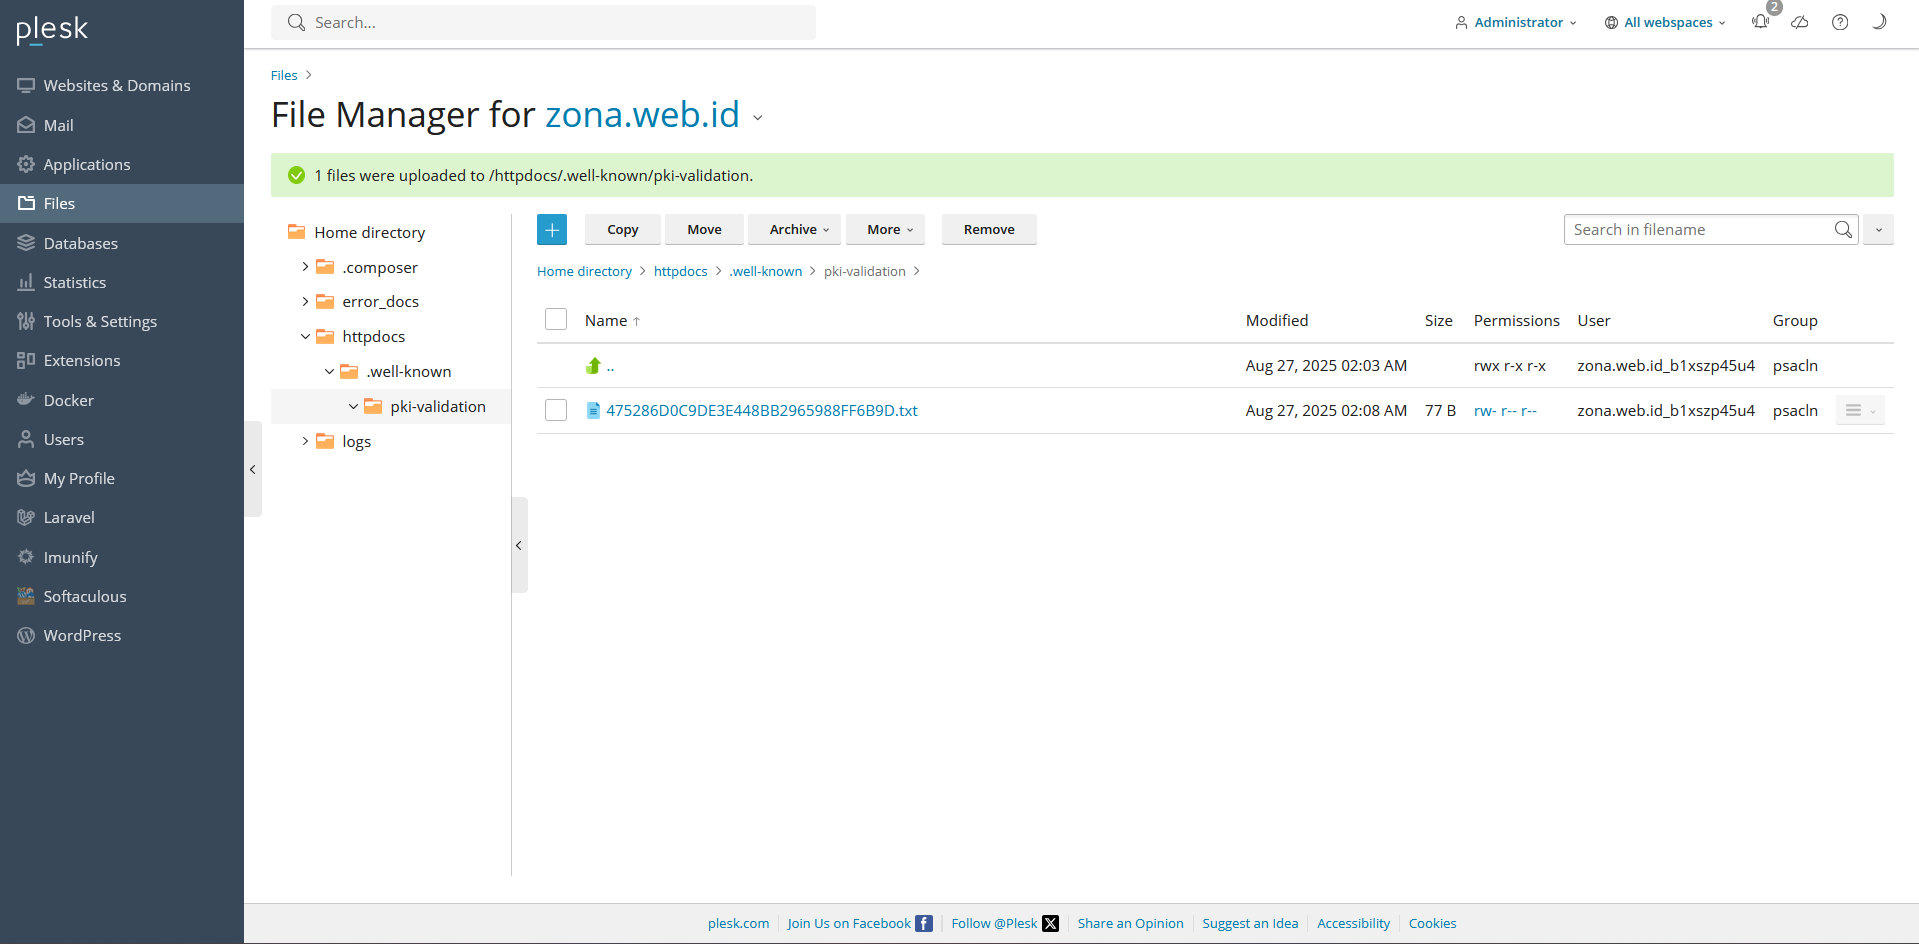Collapse the left sidebar with arrow handle
Viewport: 1919px width, 944px height.
click(x=253, y=469)
